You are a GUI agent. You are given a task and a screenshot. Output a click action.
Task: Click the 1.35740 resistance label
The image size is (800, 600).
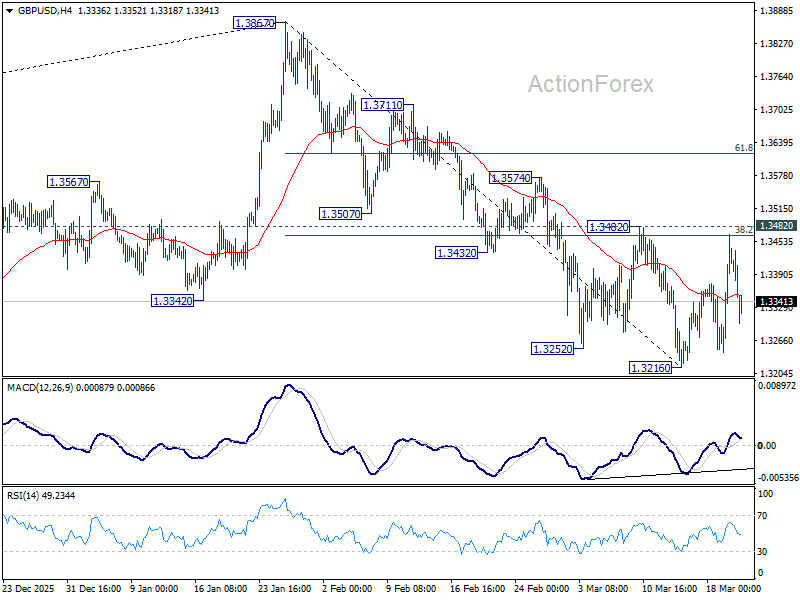(x=509, y=176)
